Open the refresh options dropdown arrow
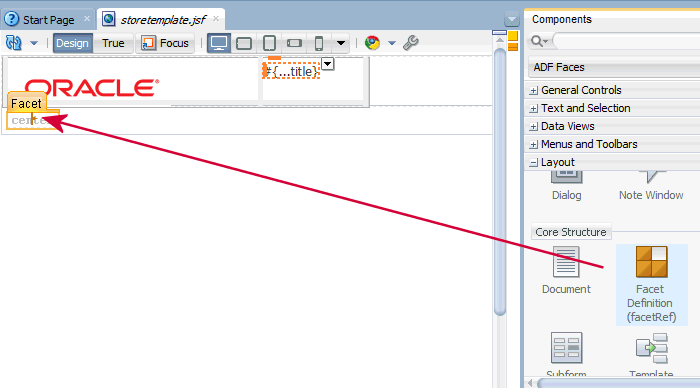 (x=34, y=43)
